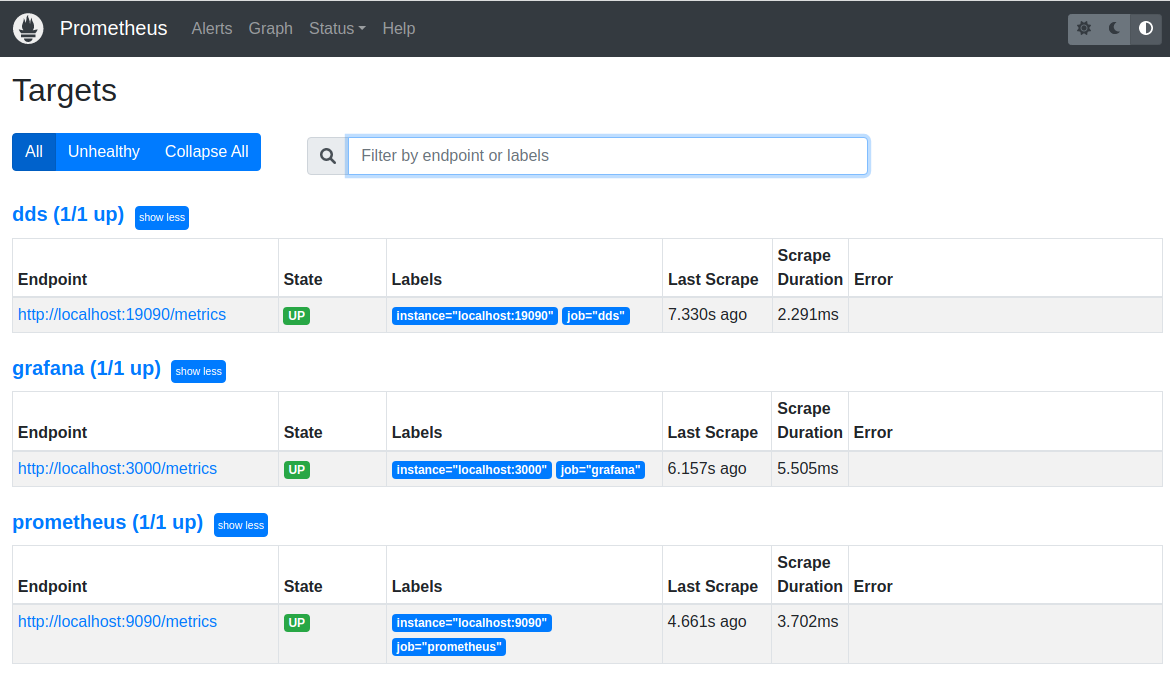
Task: Click the instance="localhost:9090" label badge
Action: 472,622
